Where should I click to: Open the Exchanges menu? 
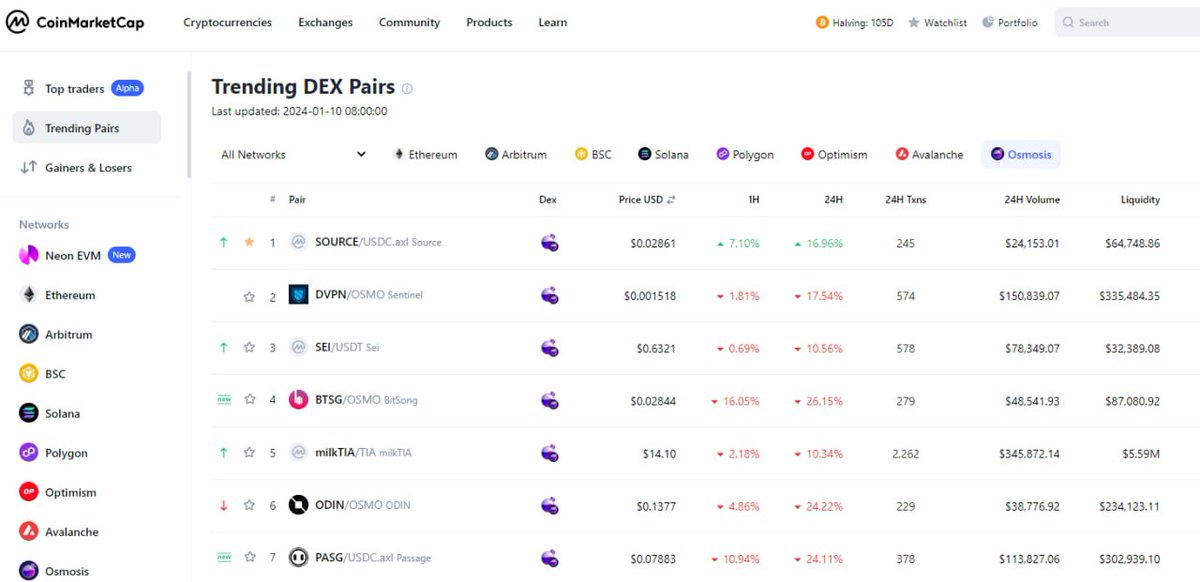pos(325,22)
